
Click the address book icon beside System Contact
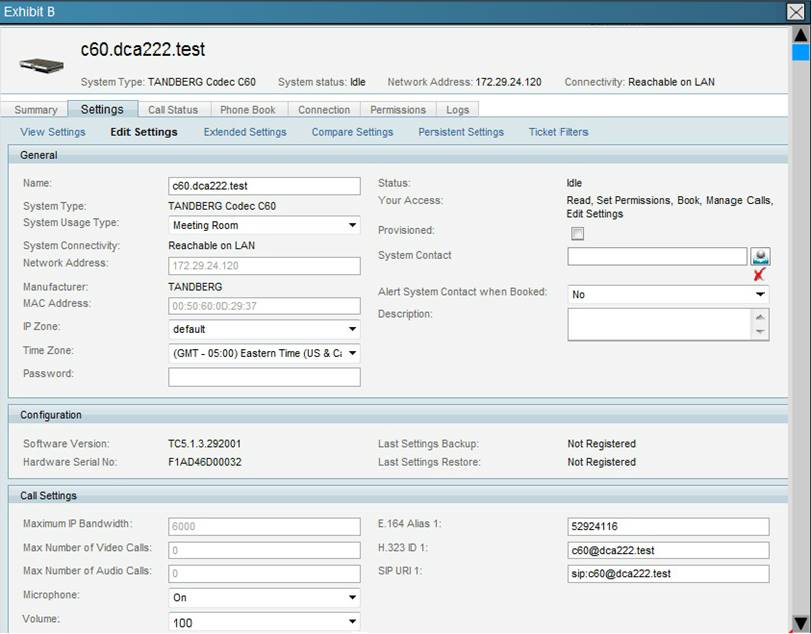[x=760, y=256]
